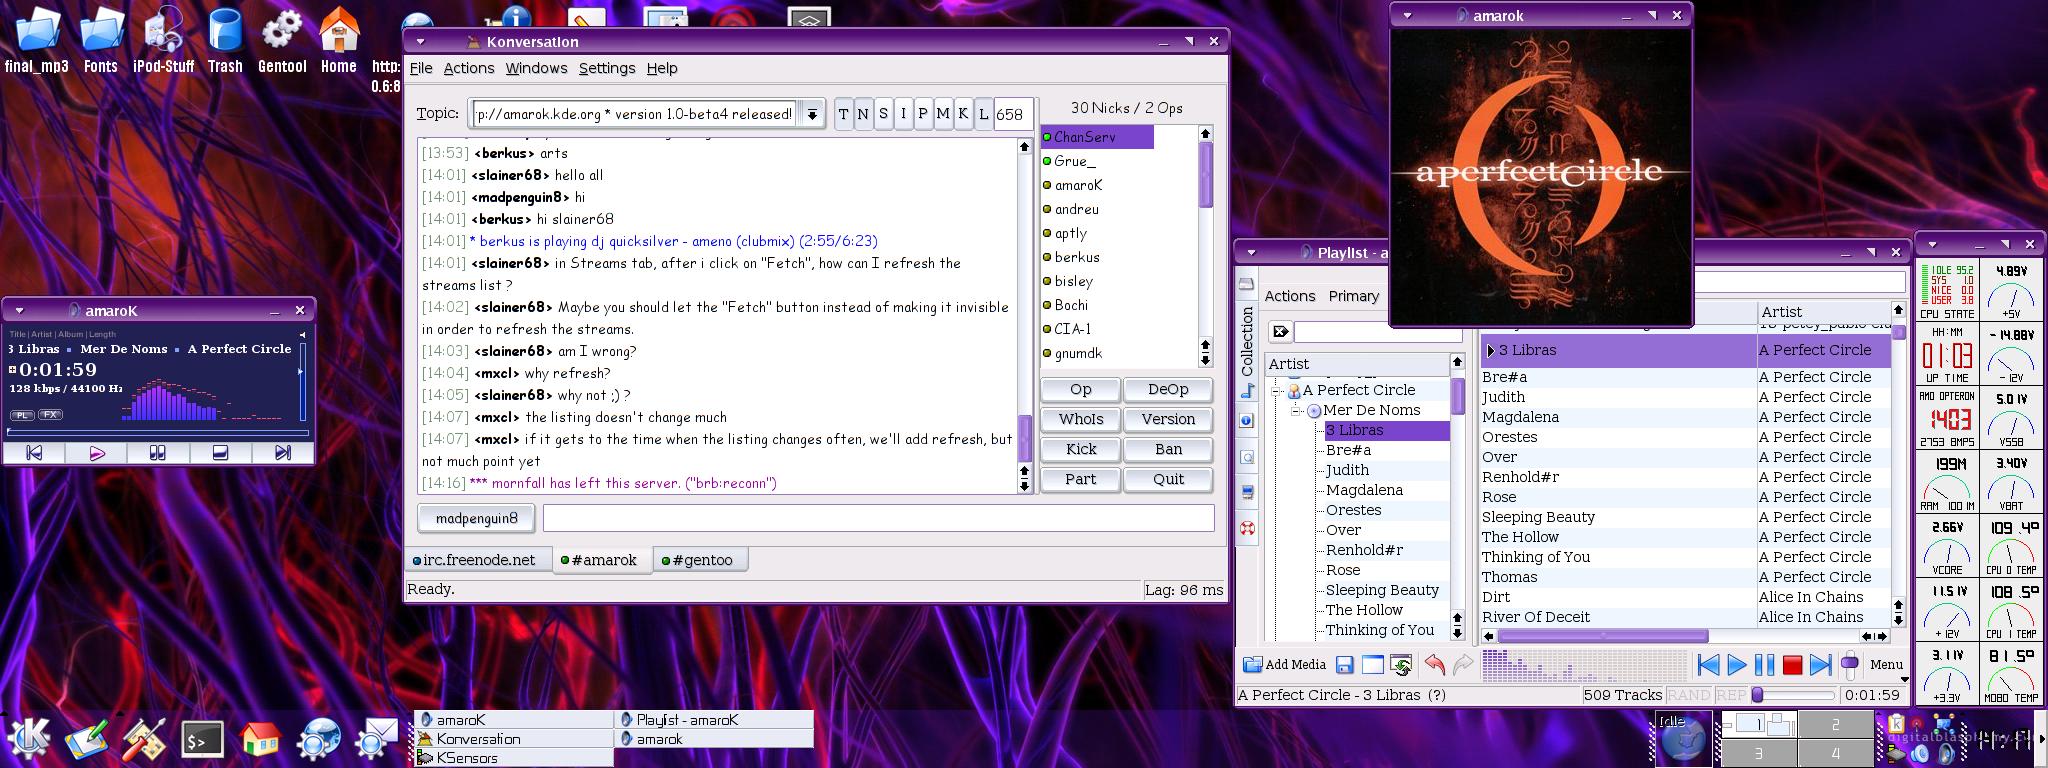Click the K menu launcher on the panel
The image size is (2048, 768).
(x=29, y=738)
